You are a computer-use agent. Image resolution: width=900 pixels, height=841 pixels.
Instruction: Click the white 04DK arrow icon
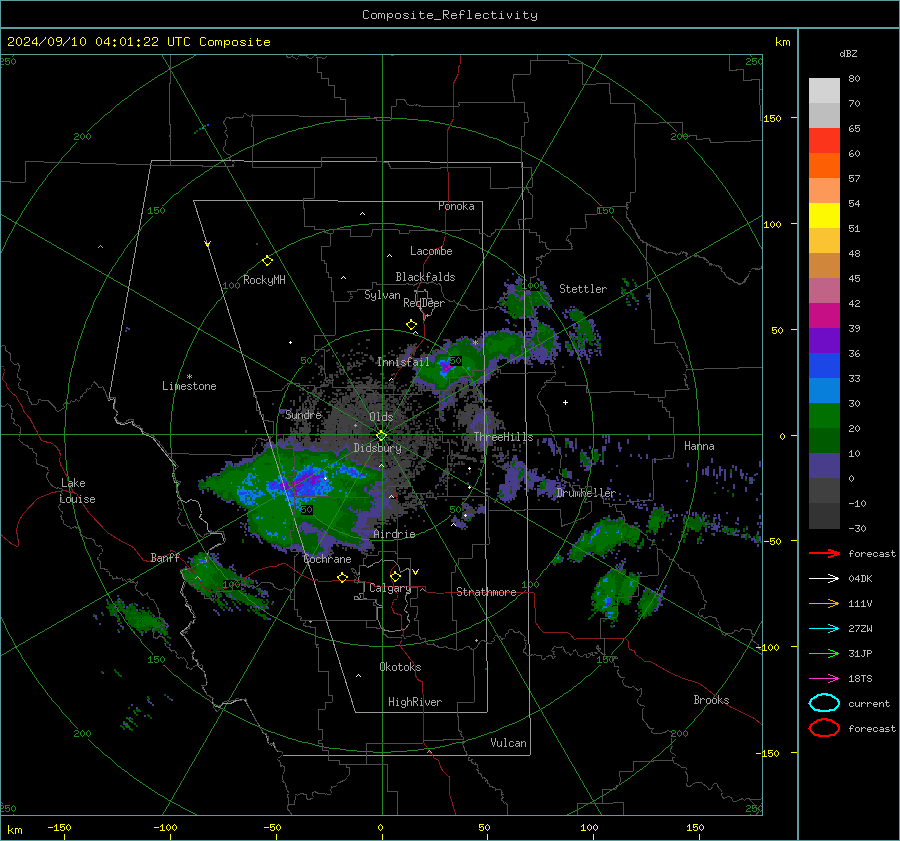824,579
